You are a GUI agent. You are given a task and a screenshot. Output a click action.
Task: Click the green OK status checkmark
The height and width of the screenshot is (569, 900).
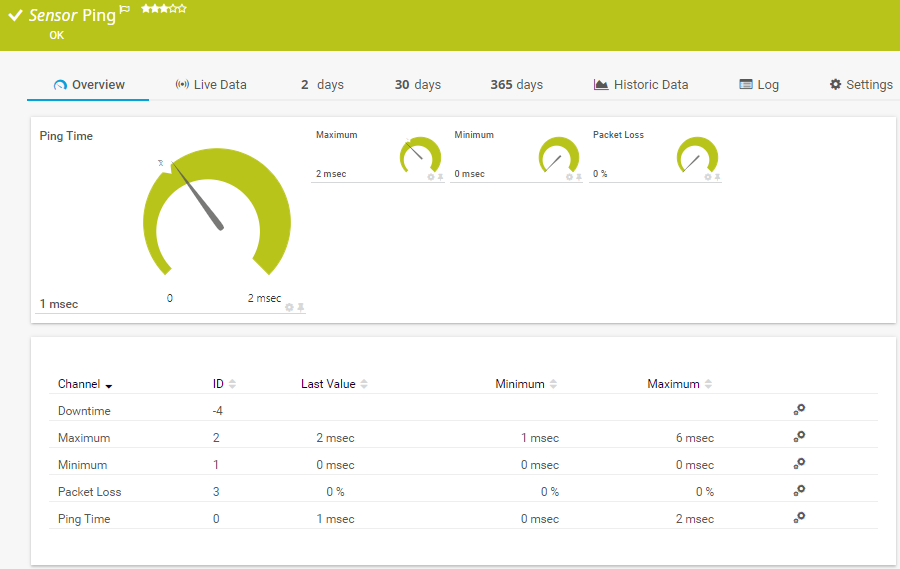(x=15, y=16)
